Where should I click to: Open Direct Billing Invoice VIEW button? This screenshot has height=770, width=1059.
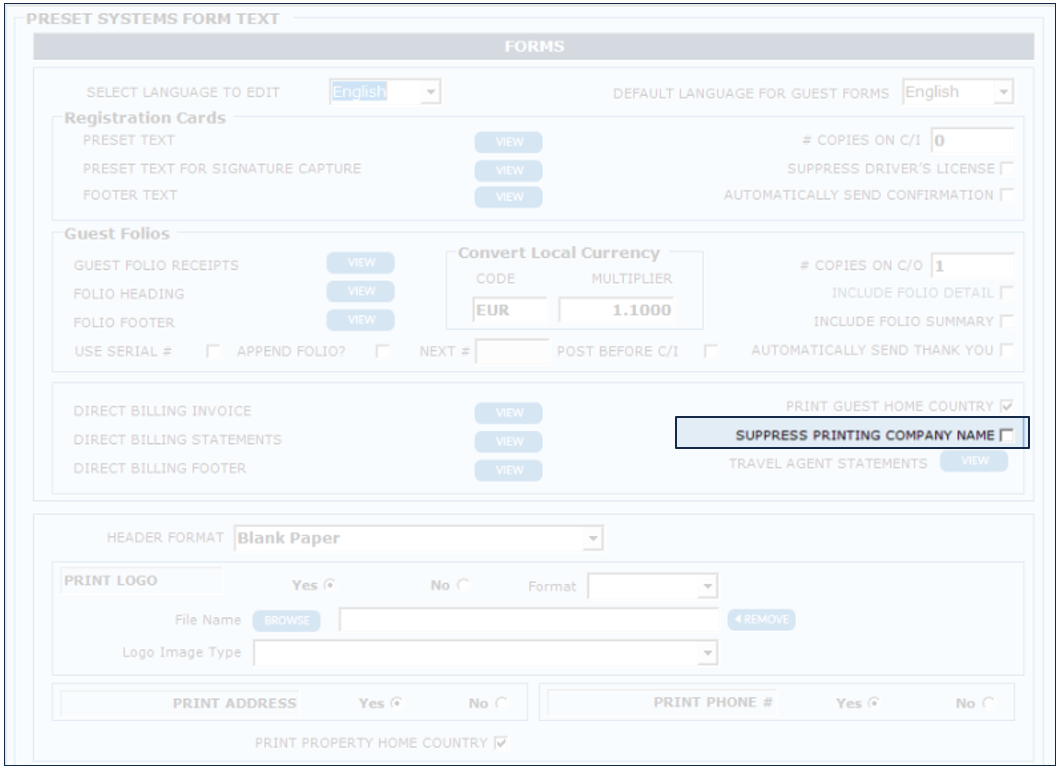pos(508,412)
